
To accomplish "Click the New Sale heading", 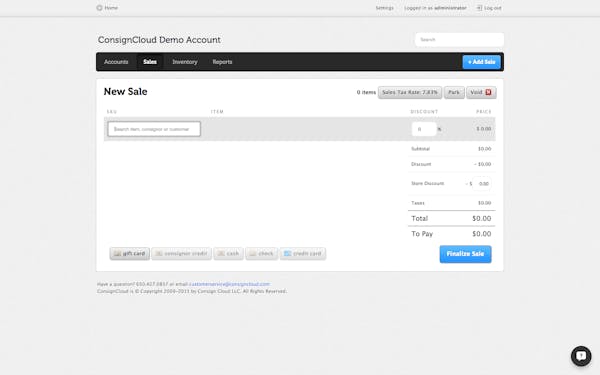I will [126, 91].
